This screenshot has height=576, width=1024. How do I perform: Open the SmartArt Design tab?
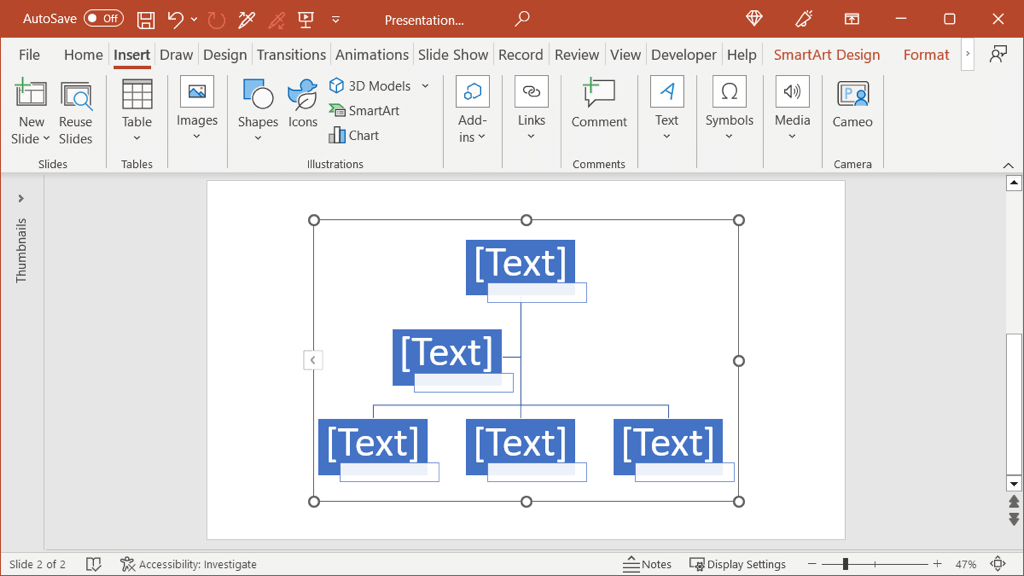[x=826, y=55]
